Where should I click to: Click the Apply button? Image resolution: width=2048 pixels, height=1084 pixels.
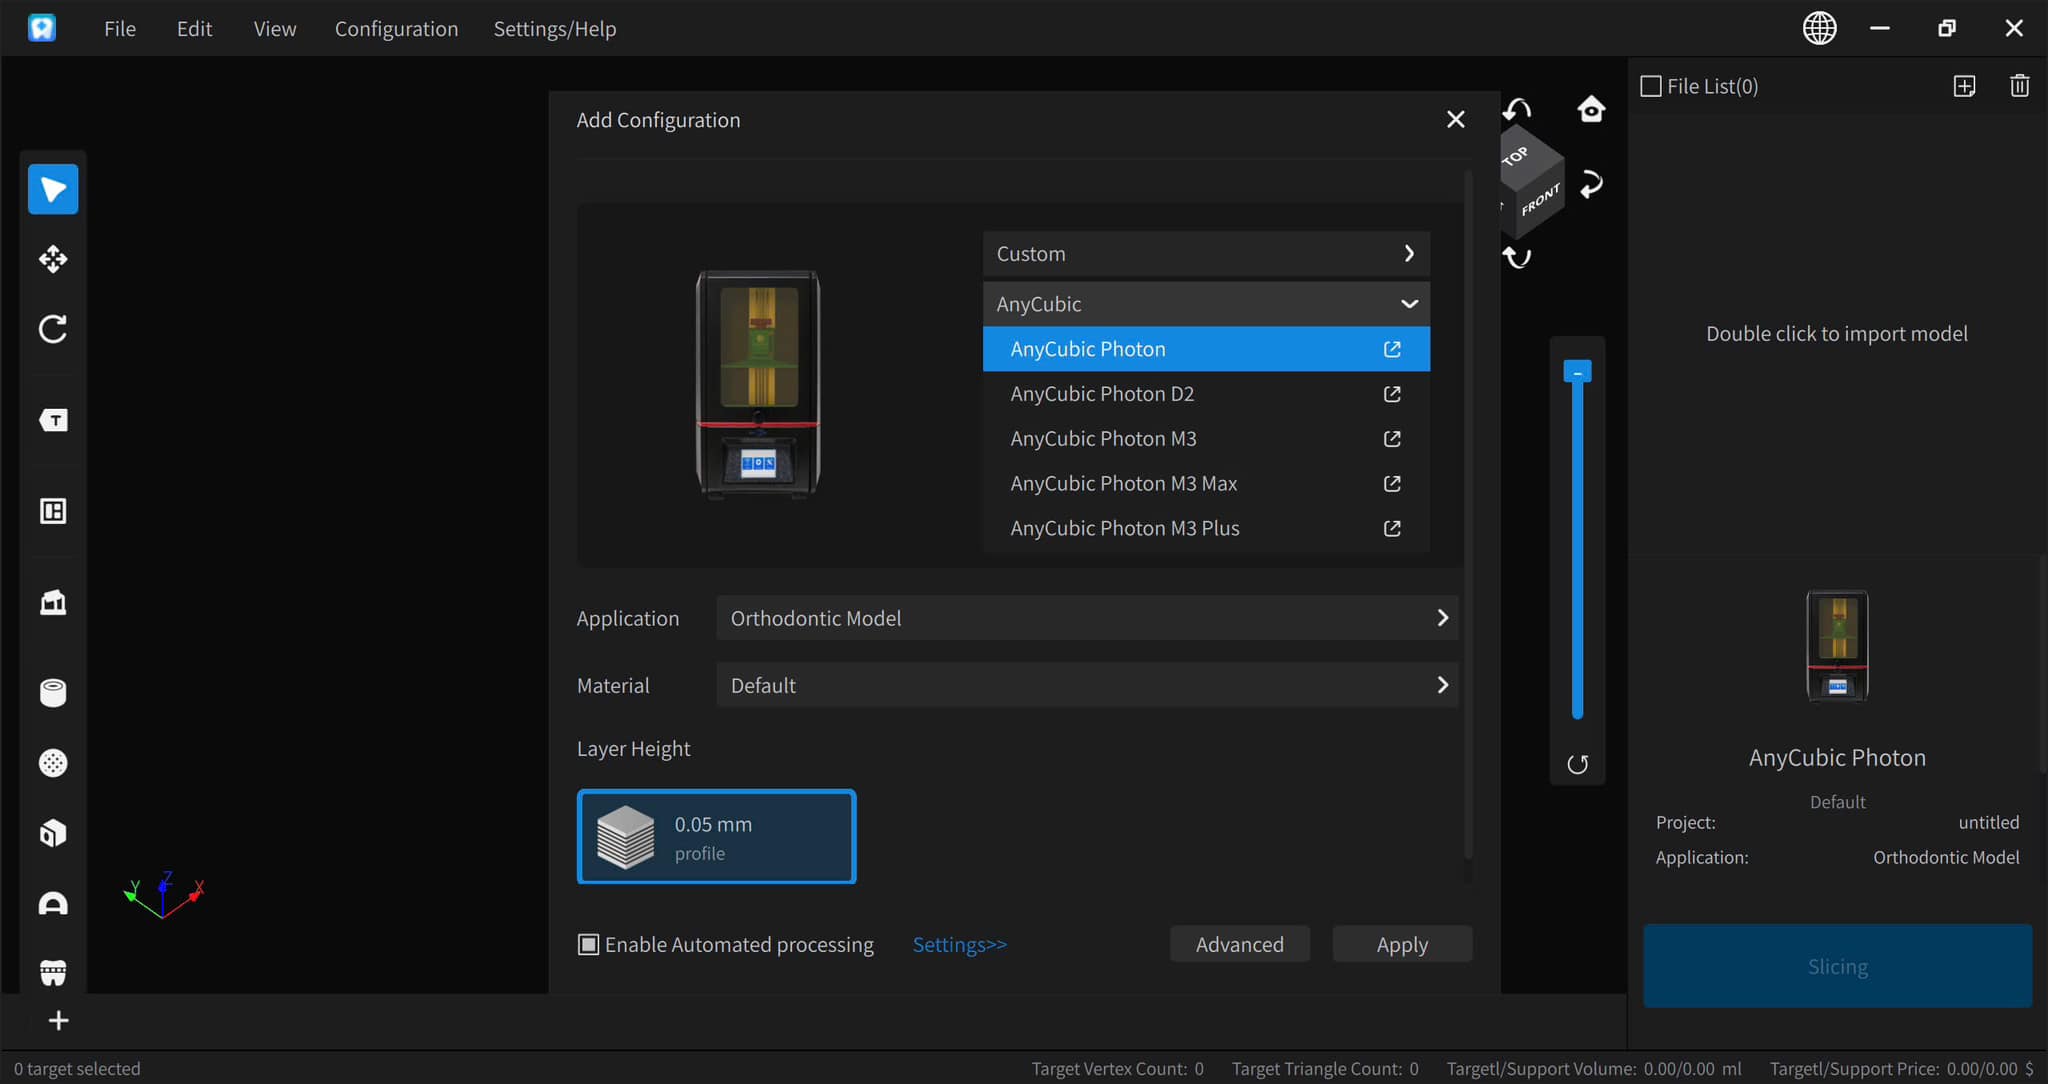click(1401, 944)
